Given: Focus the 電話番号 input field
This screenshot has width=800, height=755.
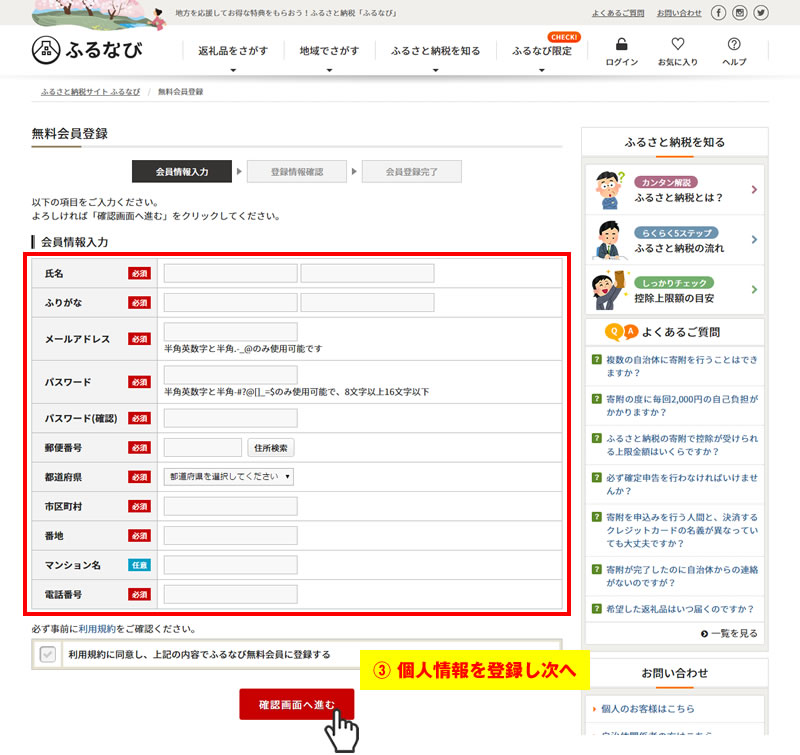Looking at the screenshot, I should 231,594.
